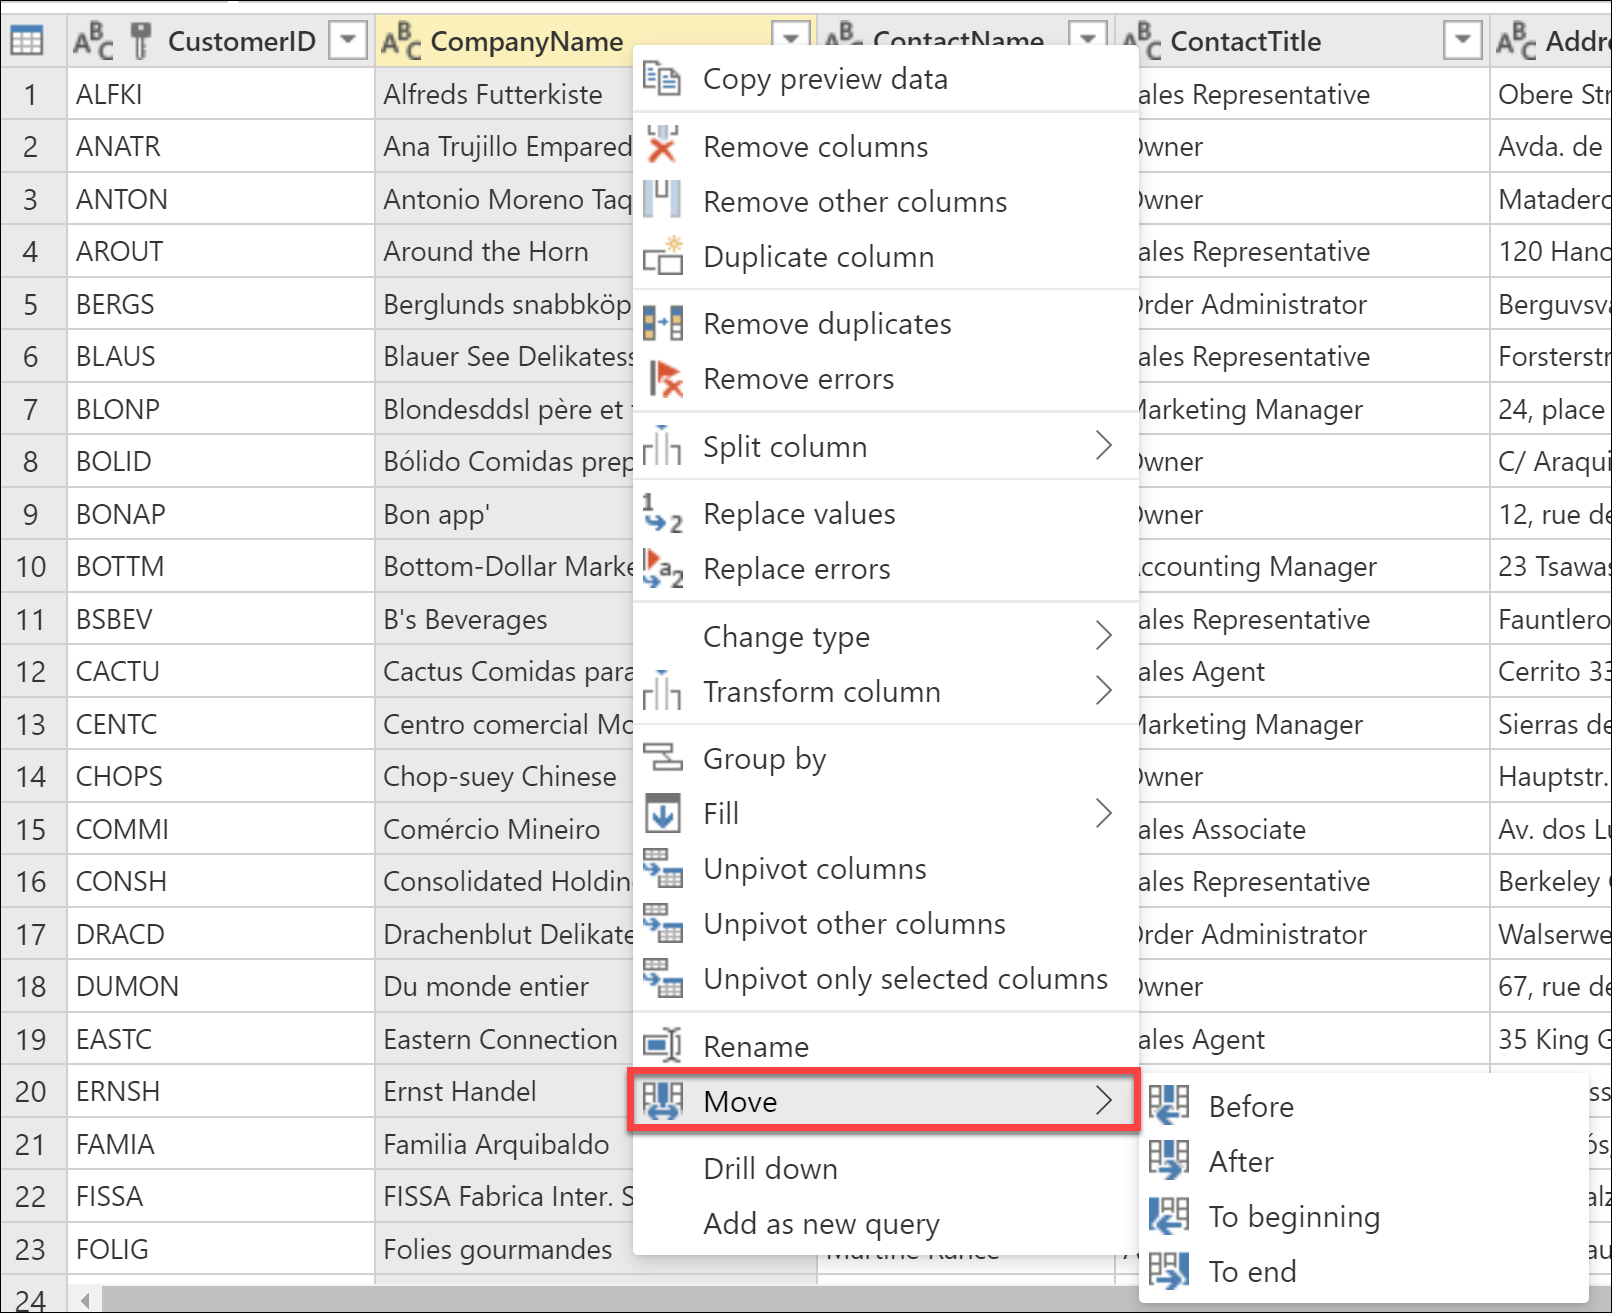Click the Unpivot other columns icon
1612x1313 pixels.
pos(662,923)
